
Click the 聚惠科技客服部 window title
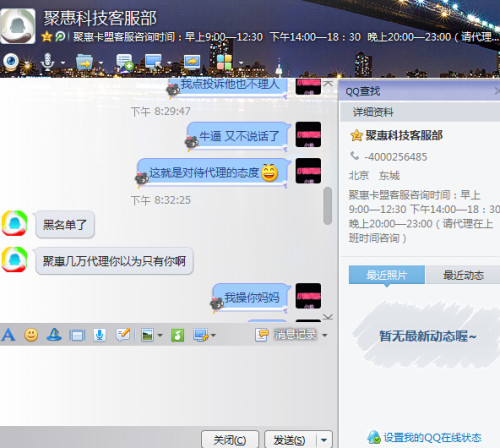tap(100, 18)
